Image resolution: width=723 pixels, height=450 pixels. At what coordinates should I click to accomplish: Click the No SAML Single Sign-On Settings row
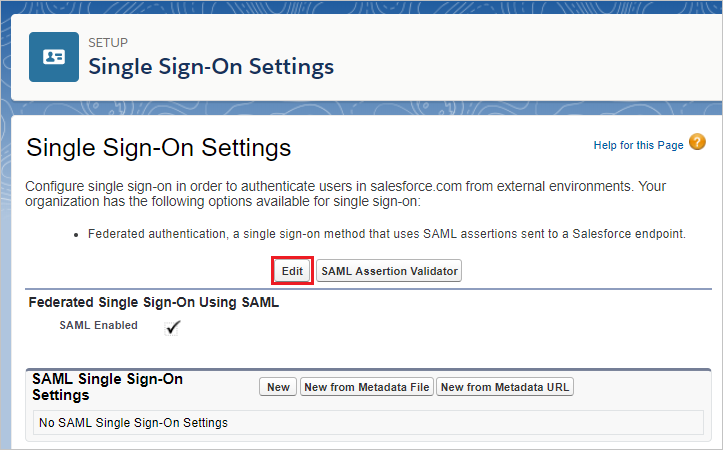point(368,422)
